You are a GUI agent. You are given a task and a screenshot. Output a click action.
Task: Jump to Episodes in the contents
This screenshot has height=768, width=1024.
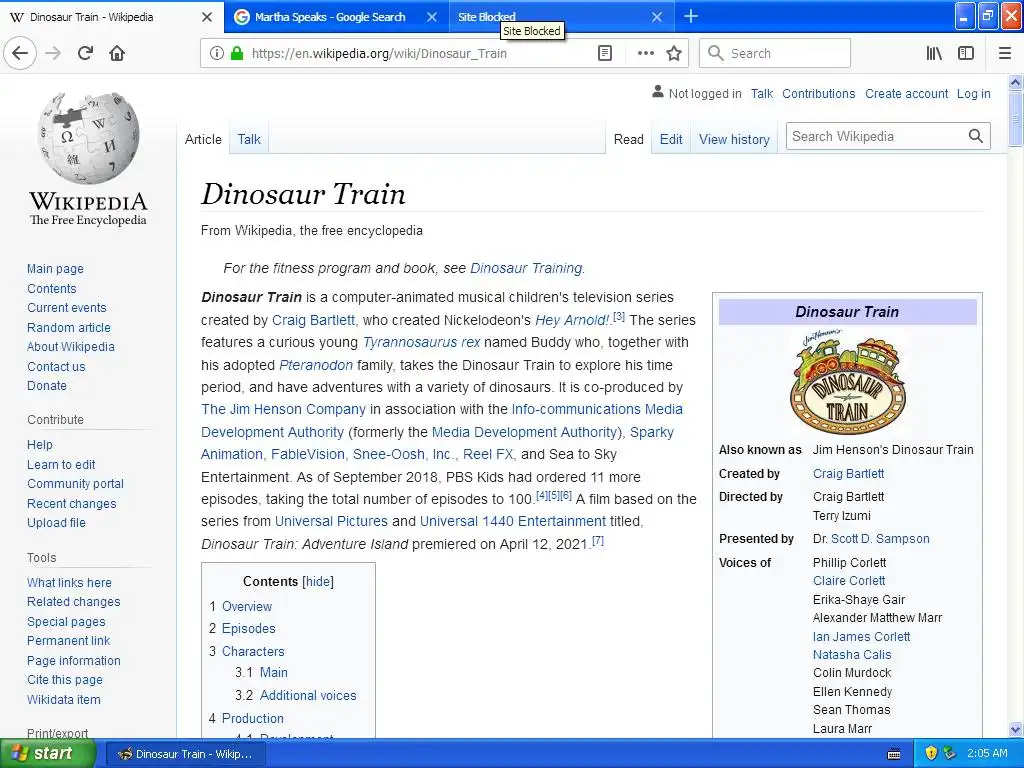(248, 628)
